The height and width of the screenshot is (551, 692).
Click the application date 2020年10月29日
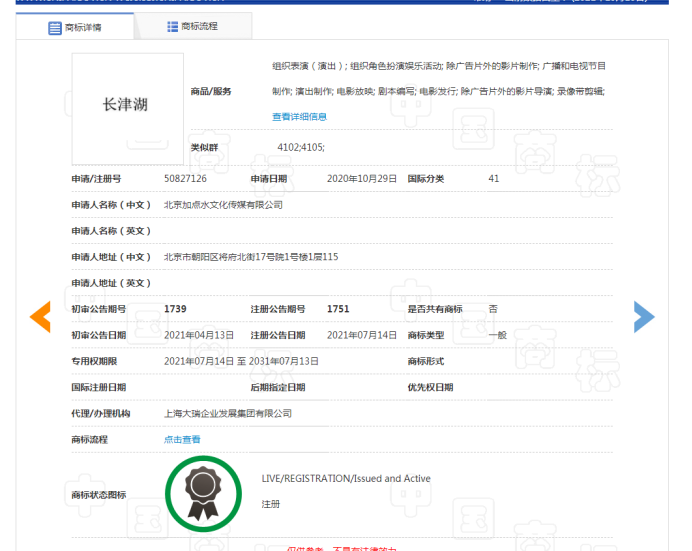click(x=362, y=179)
